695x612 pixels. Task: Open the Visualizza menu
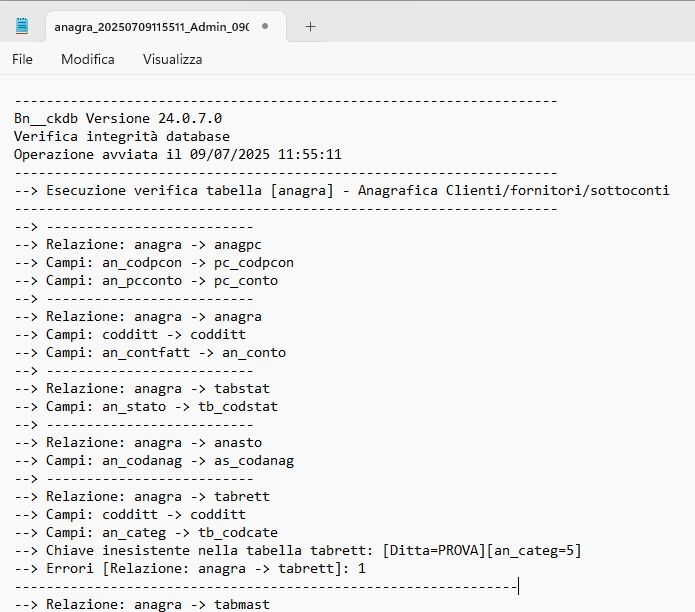172,59
